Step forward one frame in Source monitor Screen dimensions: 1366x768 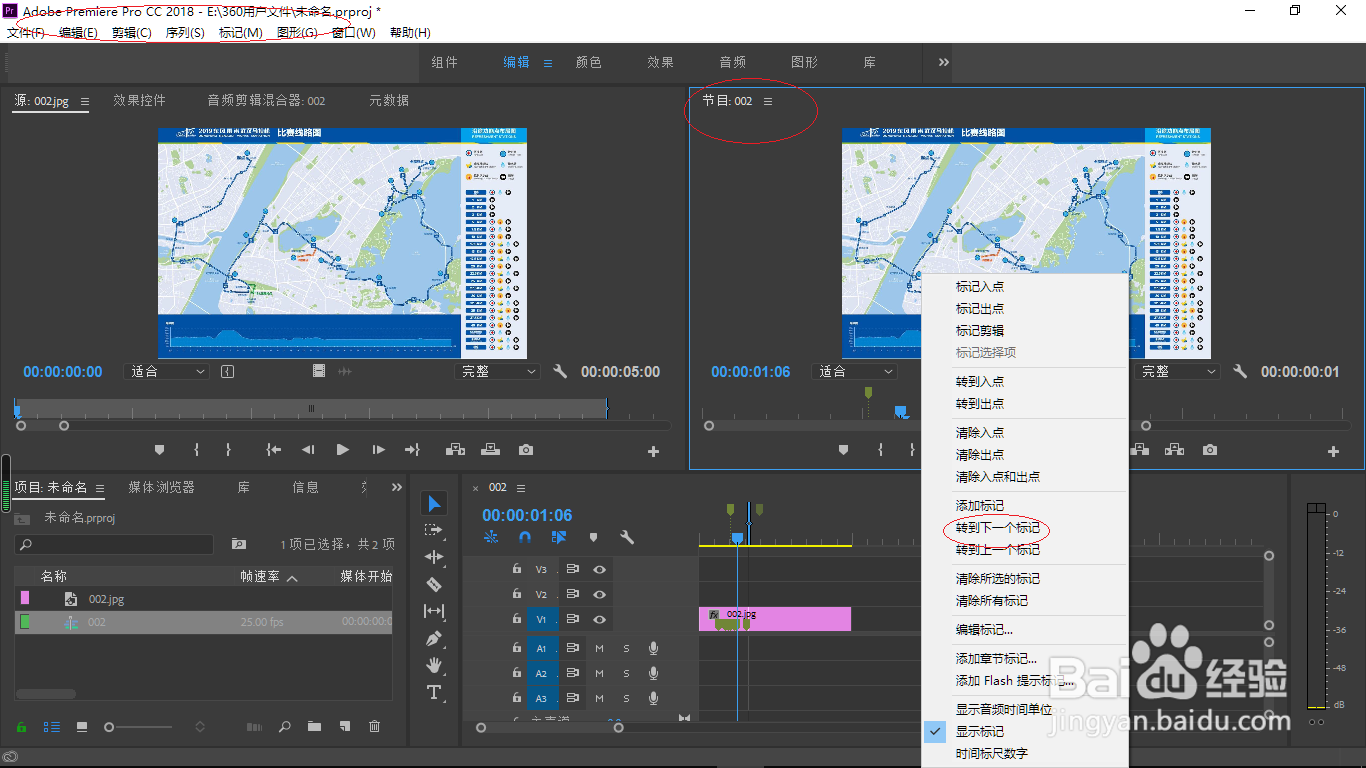(378, 450)
